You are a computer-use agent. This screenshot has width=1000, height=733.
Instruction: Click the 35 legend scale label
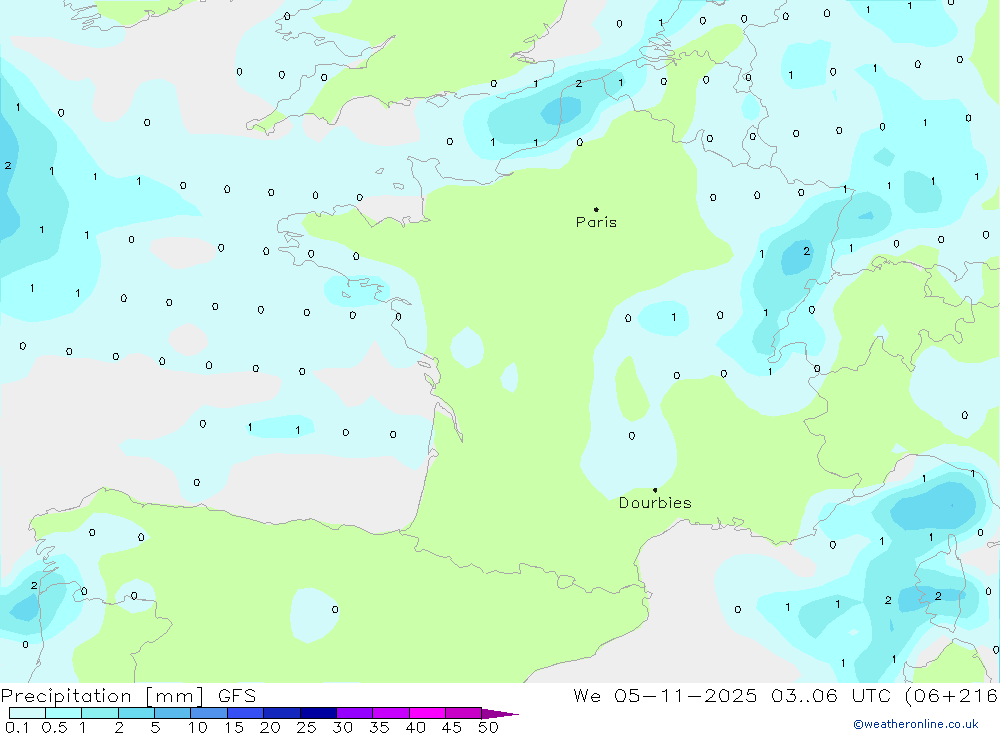point(379,727)
